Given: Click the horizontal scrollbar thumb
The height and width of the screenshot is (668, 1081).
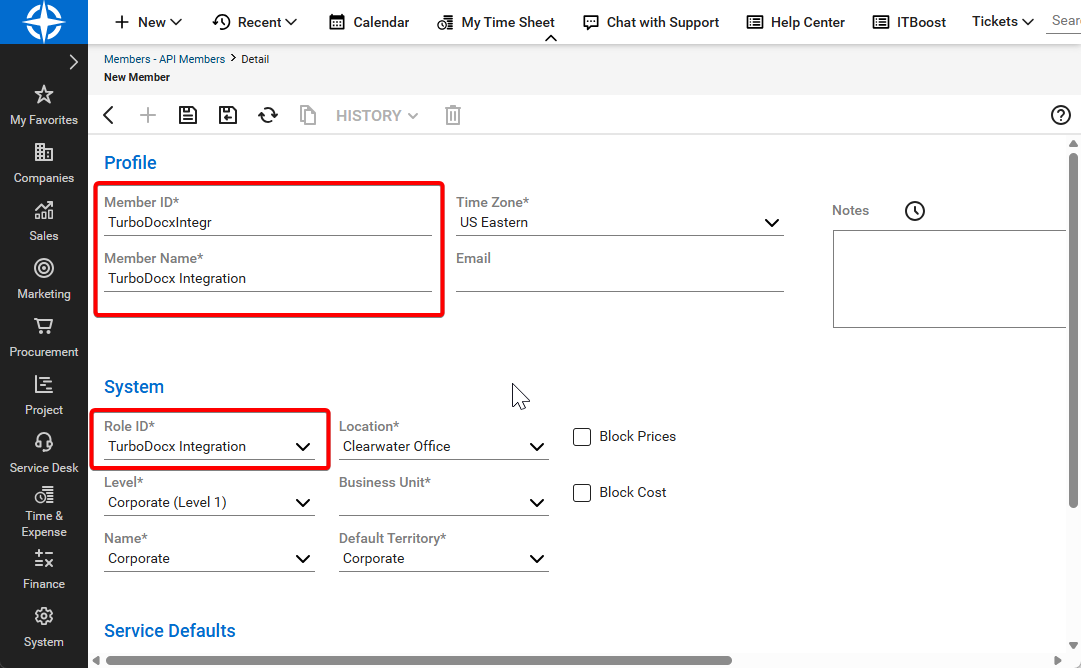Looking at the screenshot, I should tap(418, 660).
